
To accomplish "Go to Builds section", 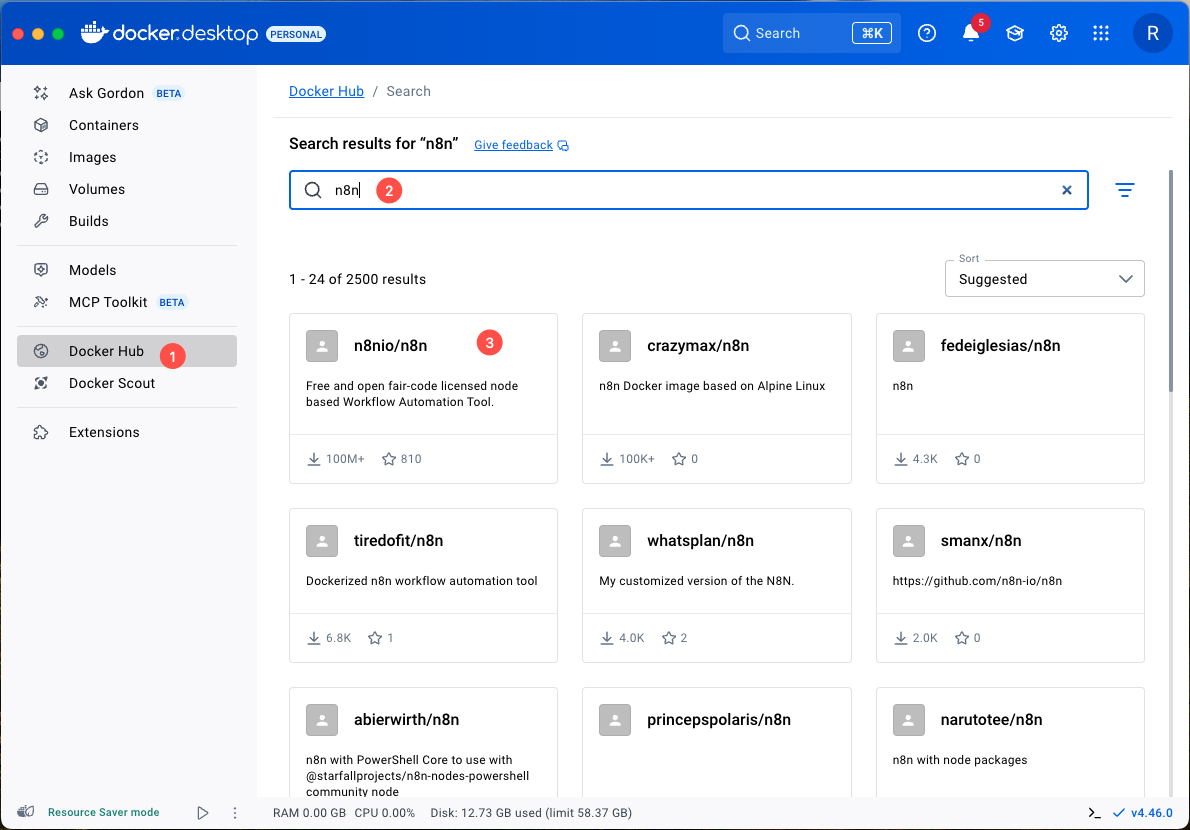I will tap(127, 221).
